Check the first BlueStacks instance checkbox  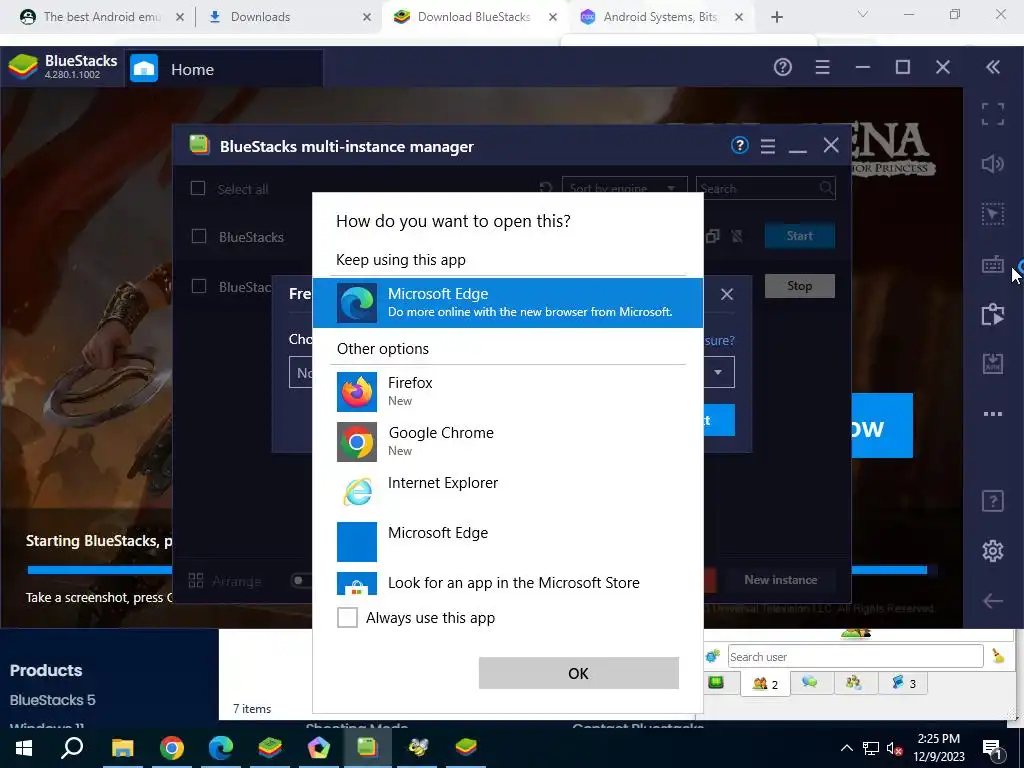tap(199, 236)
